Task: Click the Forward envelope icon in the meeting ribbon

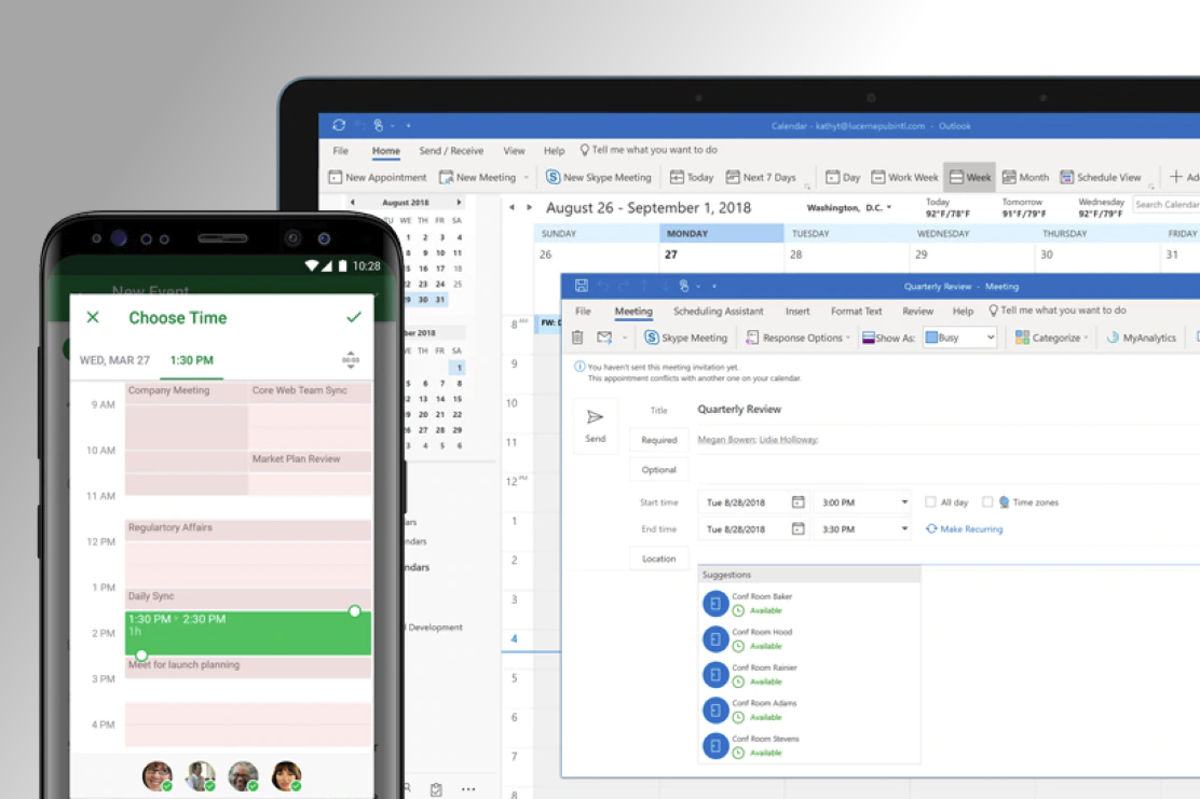Action: coord(604,338)
